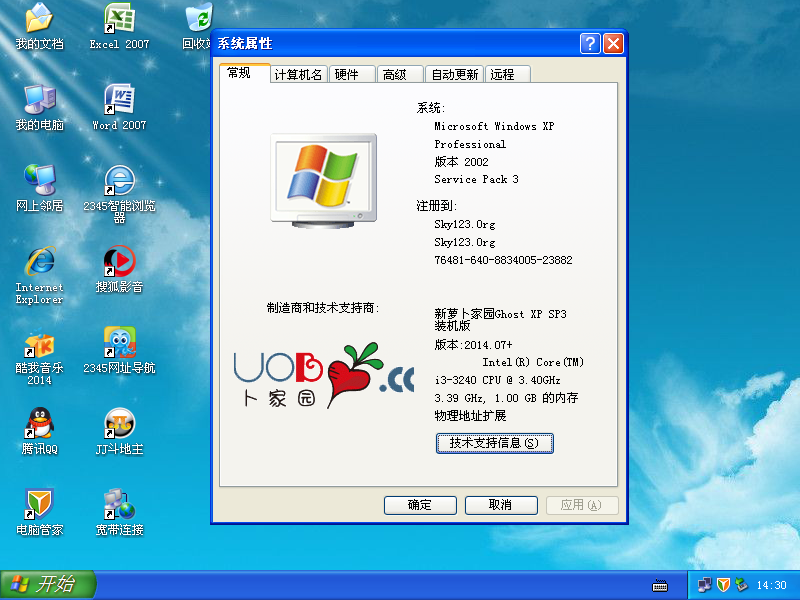This screenshot has height=600, width=800.
Task: Open the 我的电脑 desktop icon
Action: [39, 107]
